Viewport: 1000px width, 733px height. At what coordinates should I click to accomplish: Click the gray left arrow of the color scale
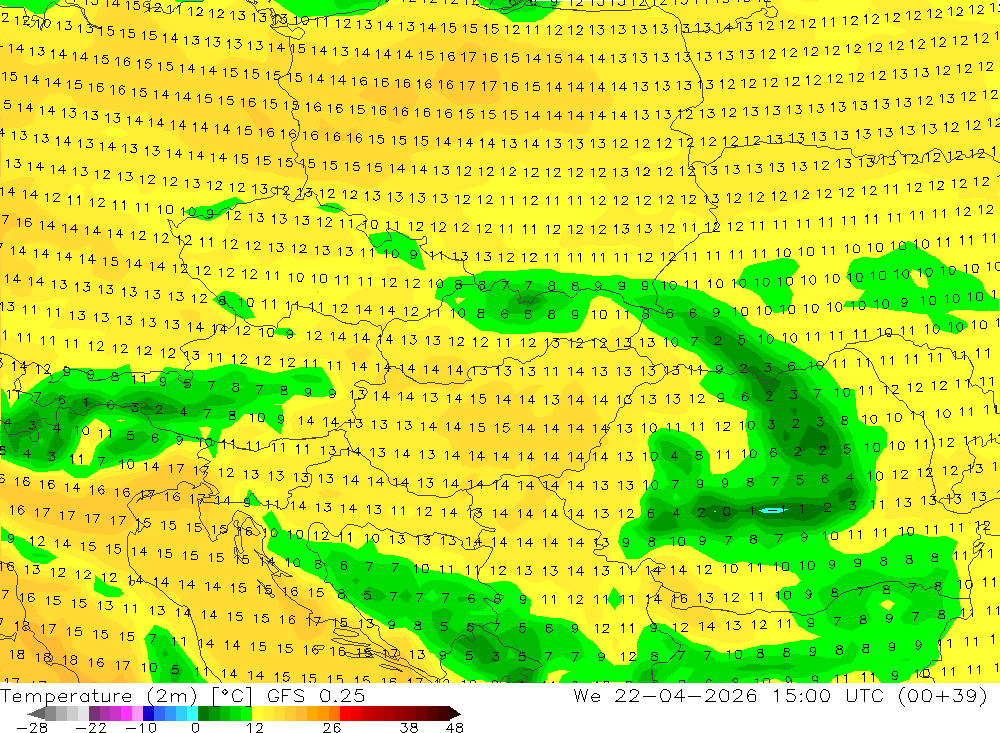[x=36, y=713]
